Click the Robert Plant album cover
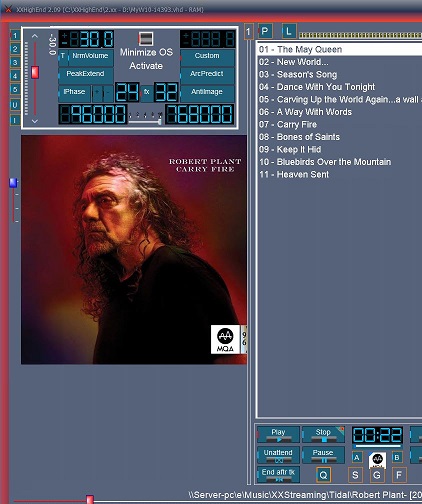 click(x=134, y=249)
